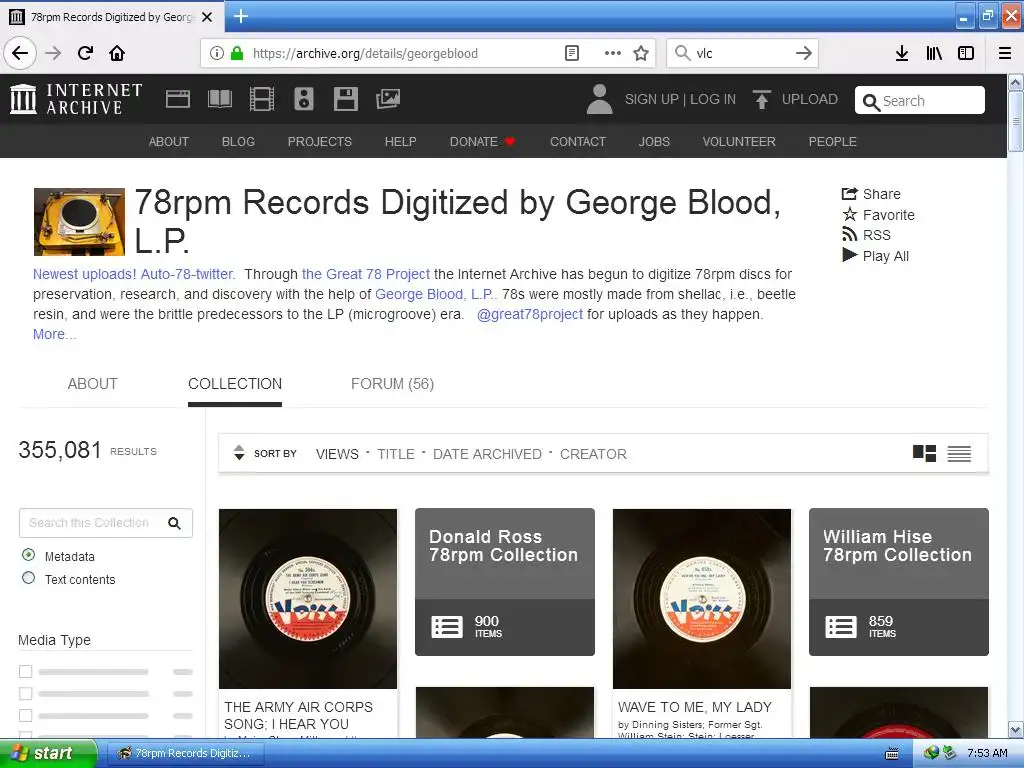The height and width of the screenshot is (768, 1024).
Task: Open the @great78project link
Action: (530, 314)
